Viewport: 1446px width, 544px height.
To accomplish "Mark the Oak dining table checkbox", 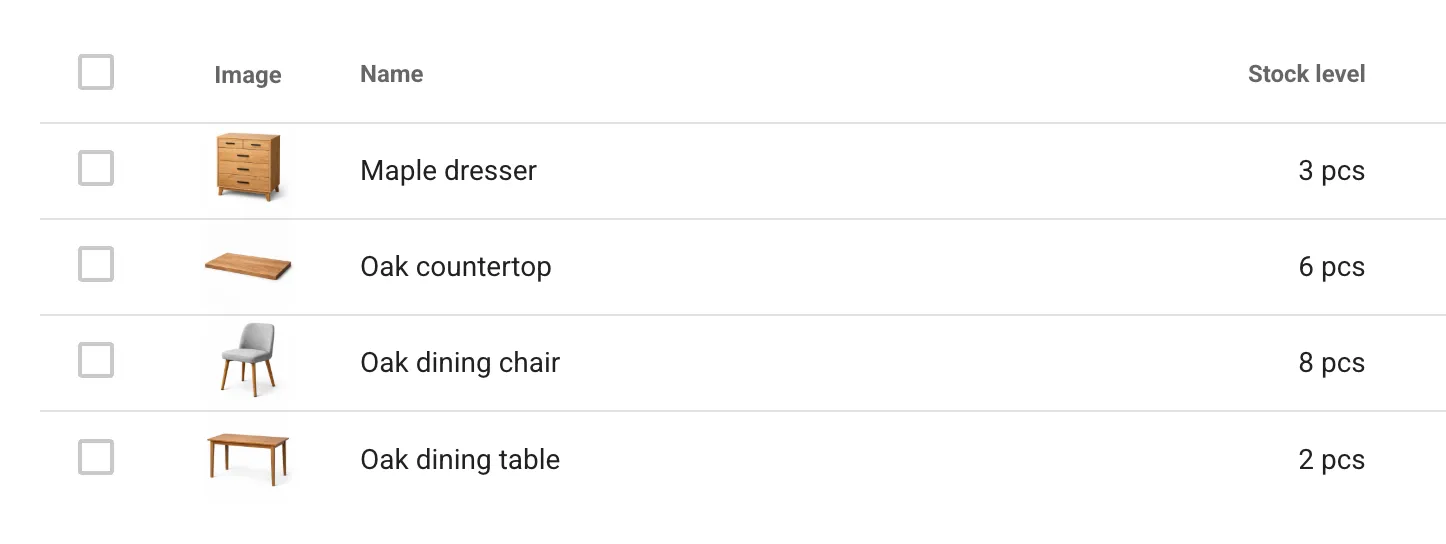I will click(96, 458).
